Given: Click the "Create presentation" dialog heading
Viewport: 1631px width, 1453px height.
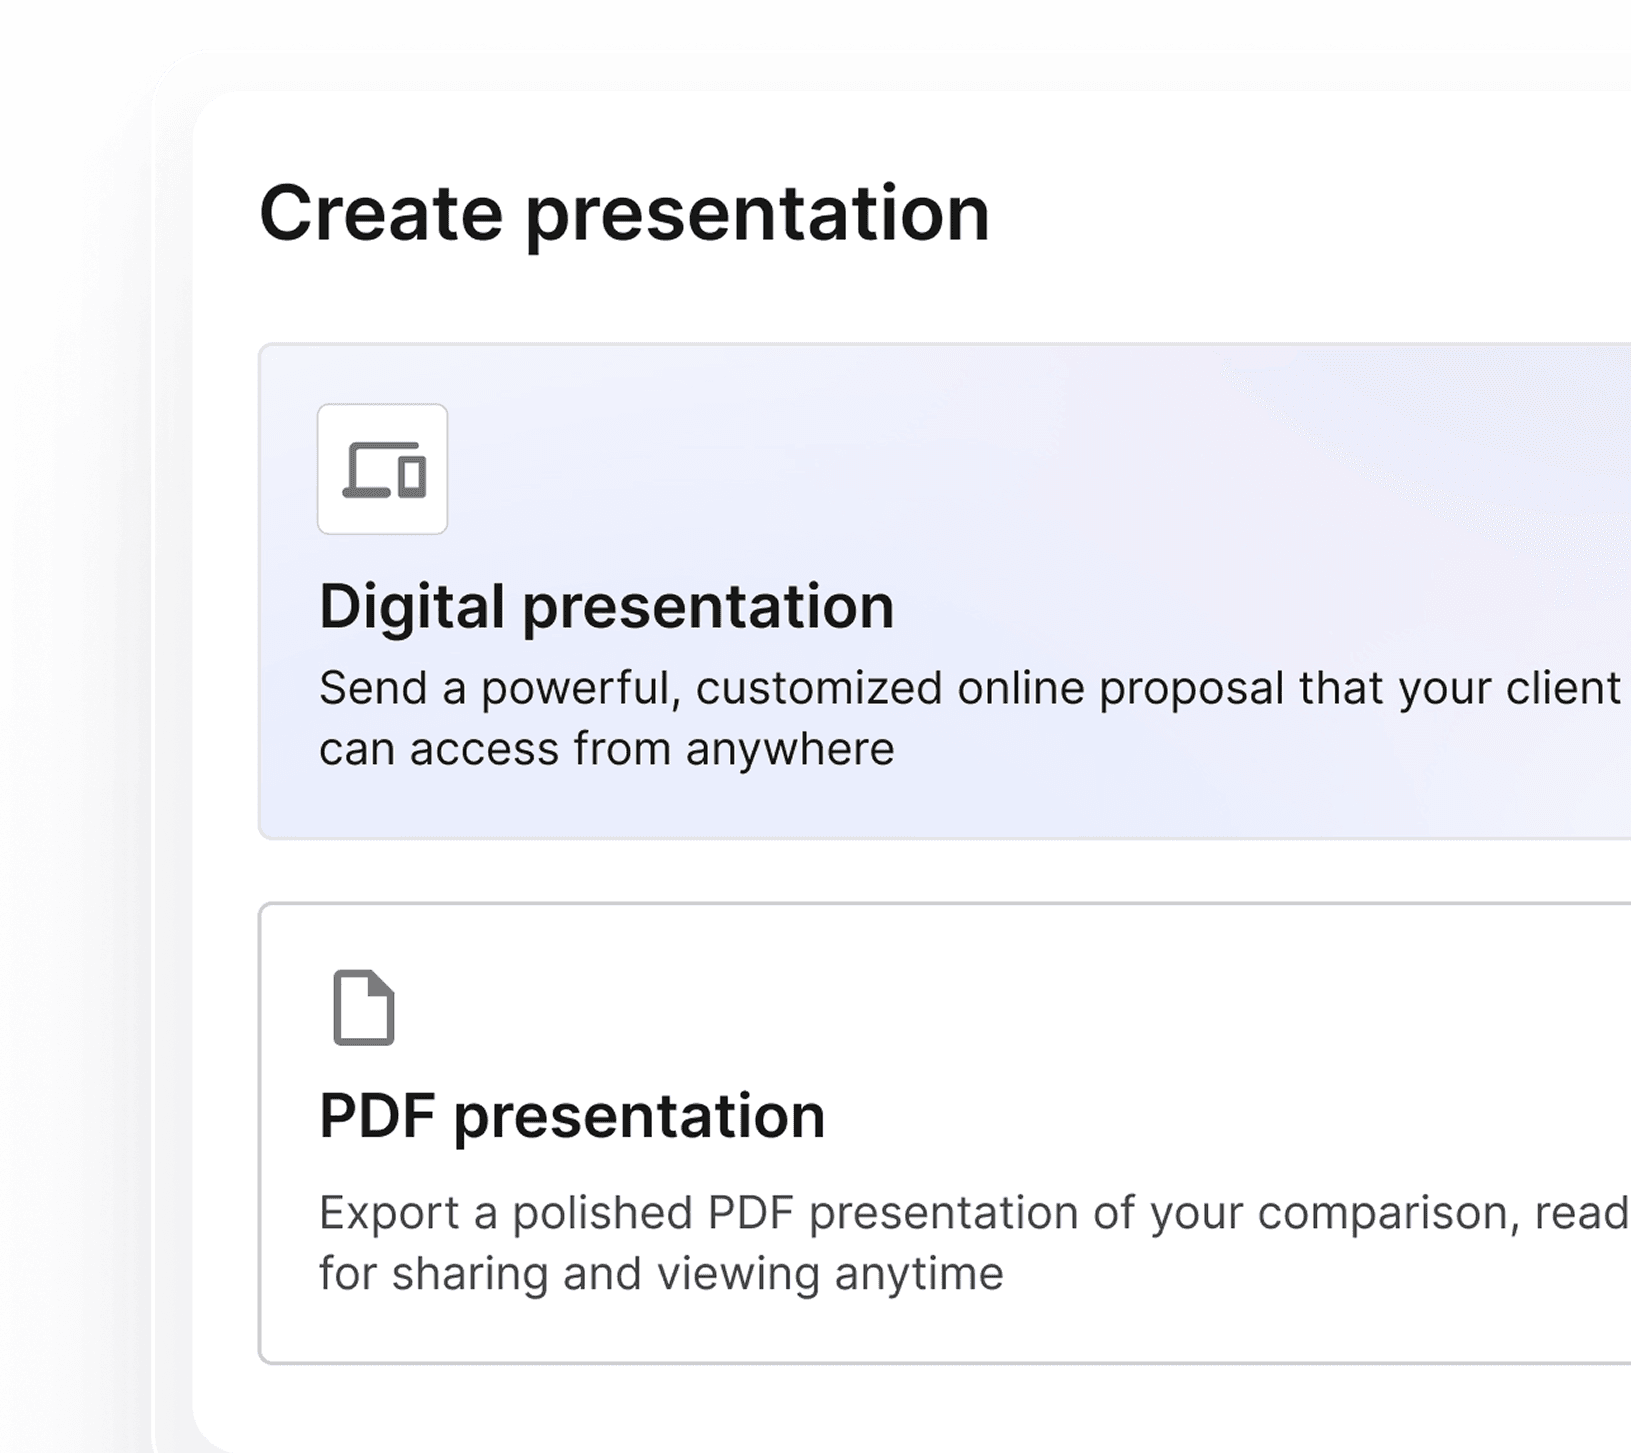Looking at the screenshot, I should (624, 213).
